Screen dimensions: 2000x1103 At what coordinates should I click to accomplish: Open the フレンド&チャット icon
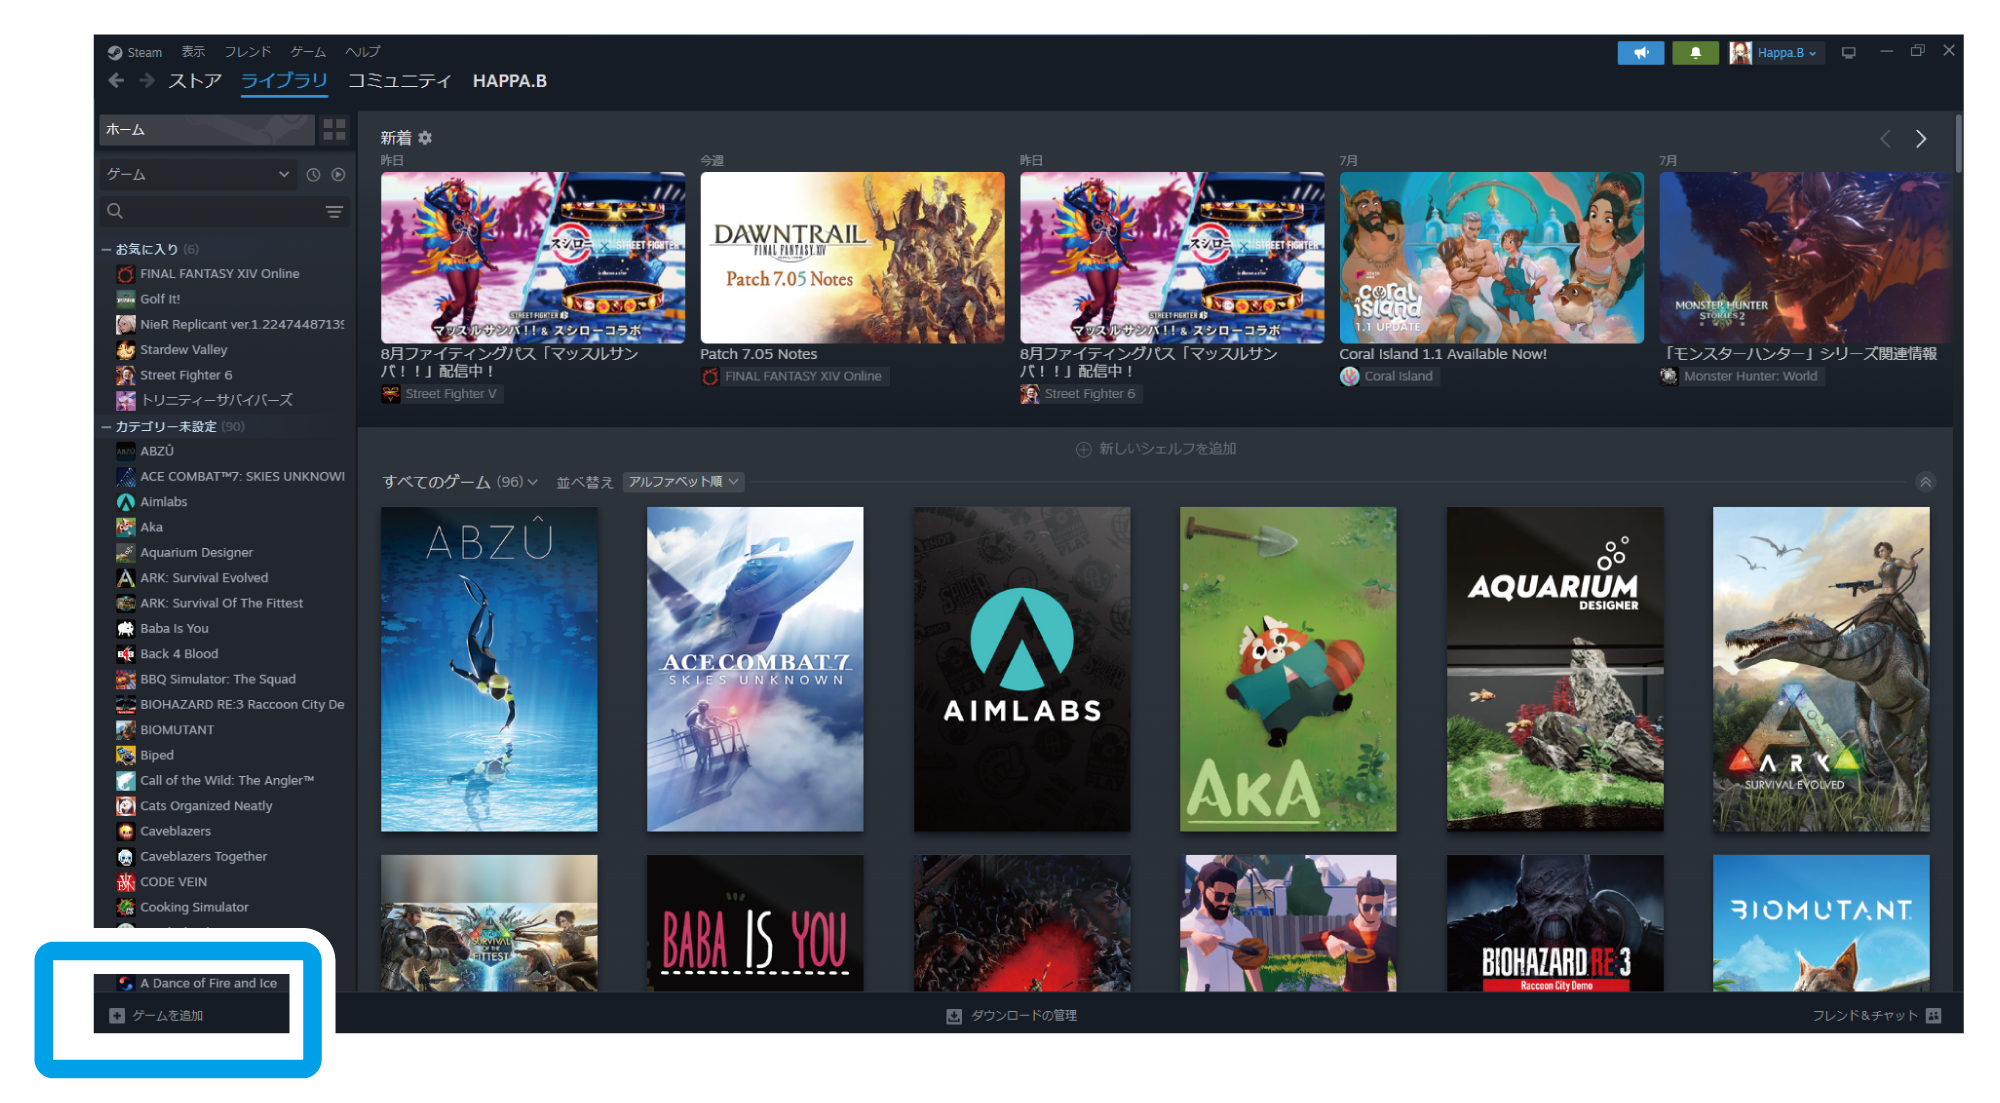click(x=1934, y=1016)
